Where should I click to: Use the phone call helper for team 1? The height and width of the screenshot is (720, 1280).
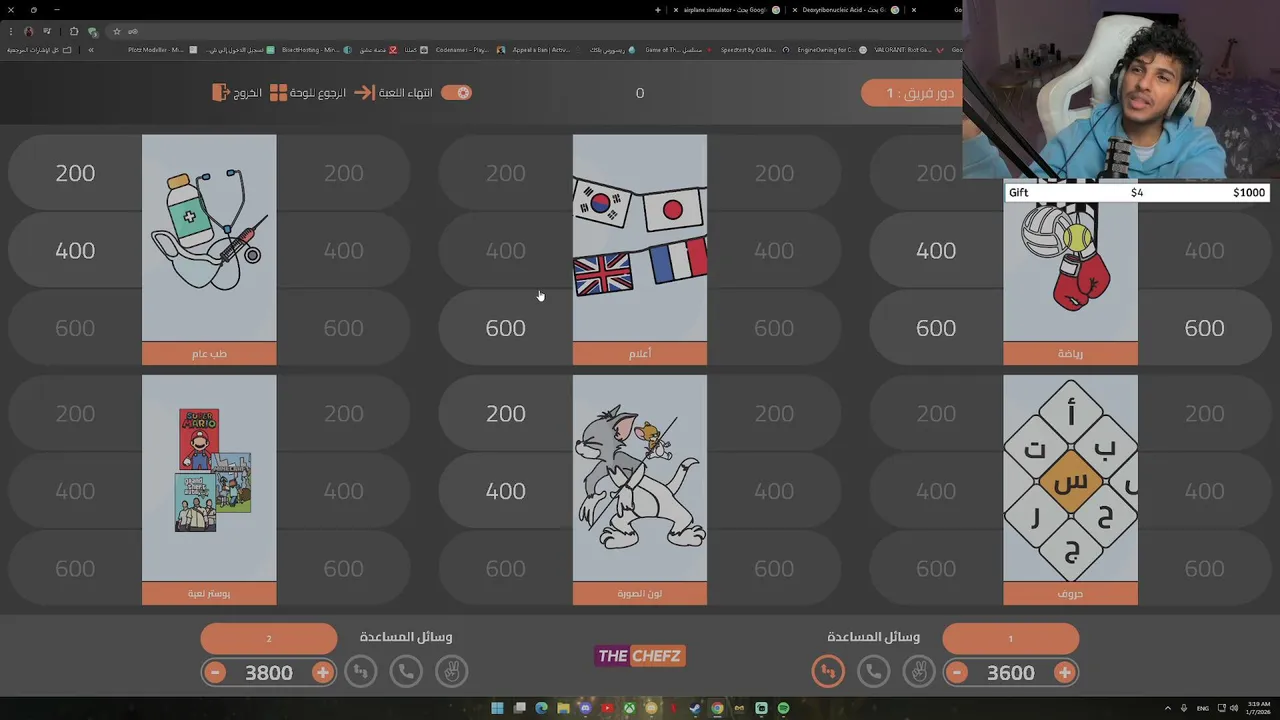pyautogui.click(x=873, y=672)
